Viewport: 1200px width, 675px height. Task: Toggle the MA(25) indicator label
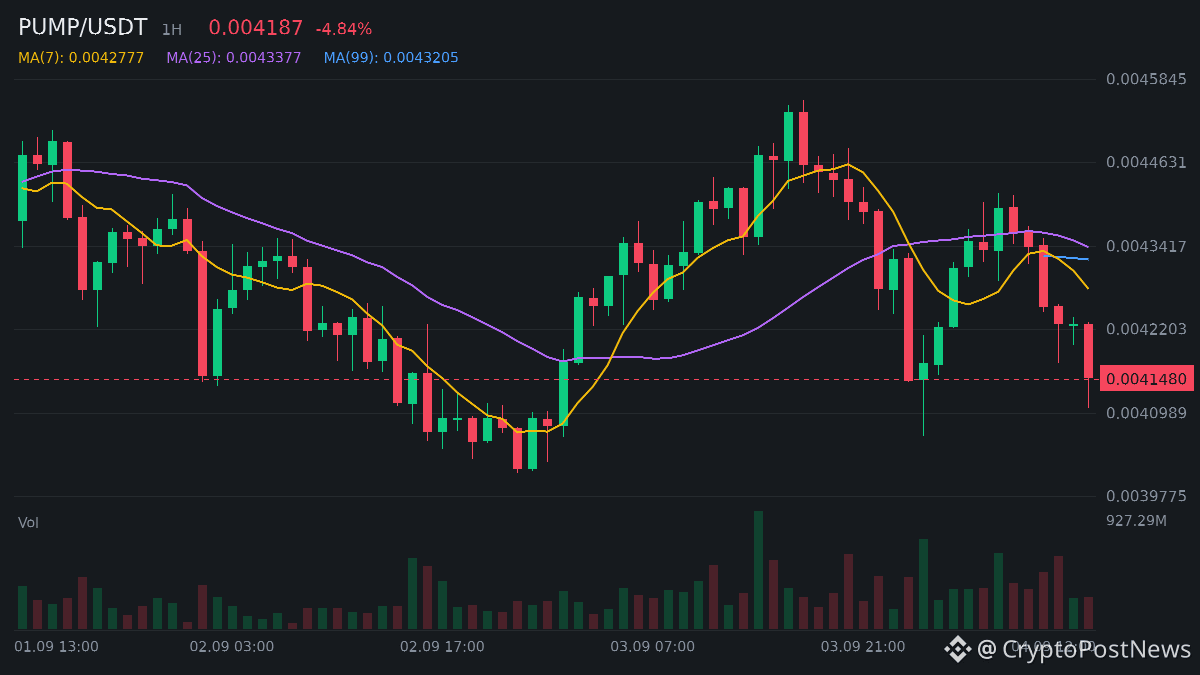coord(234,58)
